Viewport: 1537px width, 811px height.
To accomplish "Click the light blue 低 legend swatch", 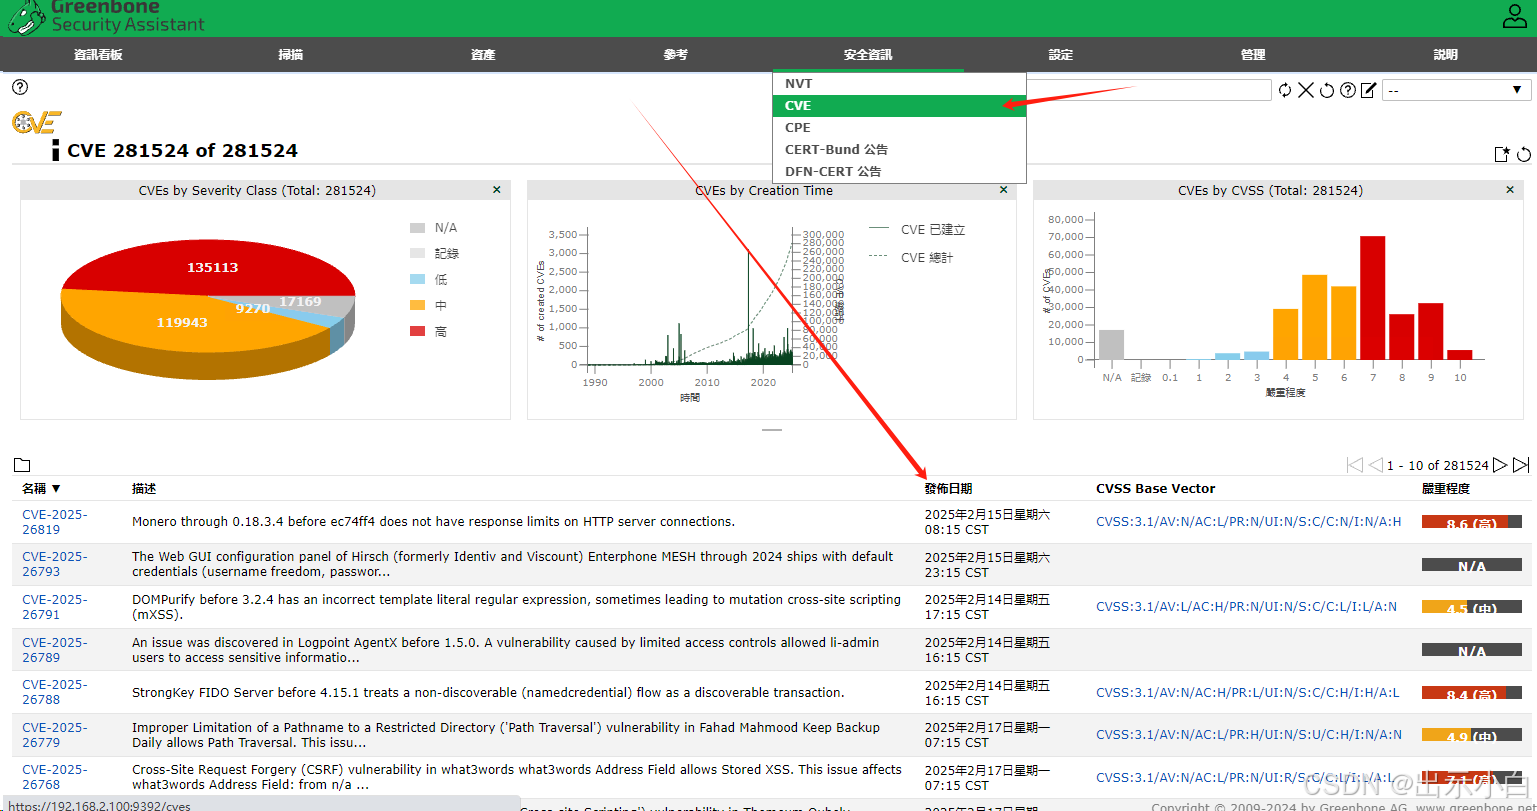I will (418, 279).
